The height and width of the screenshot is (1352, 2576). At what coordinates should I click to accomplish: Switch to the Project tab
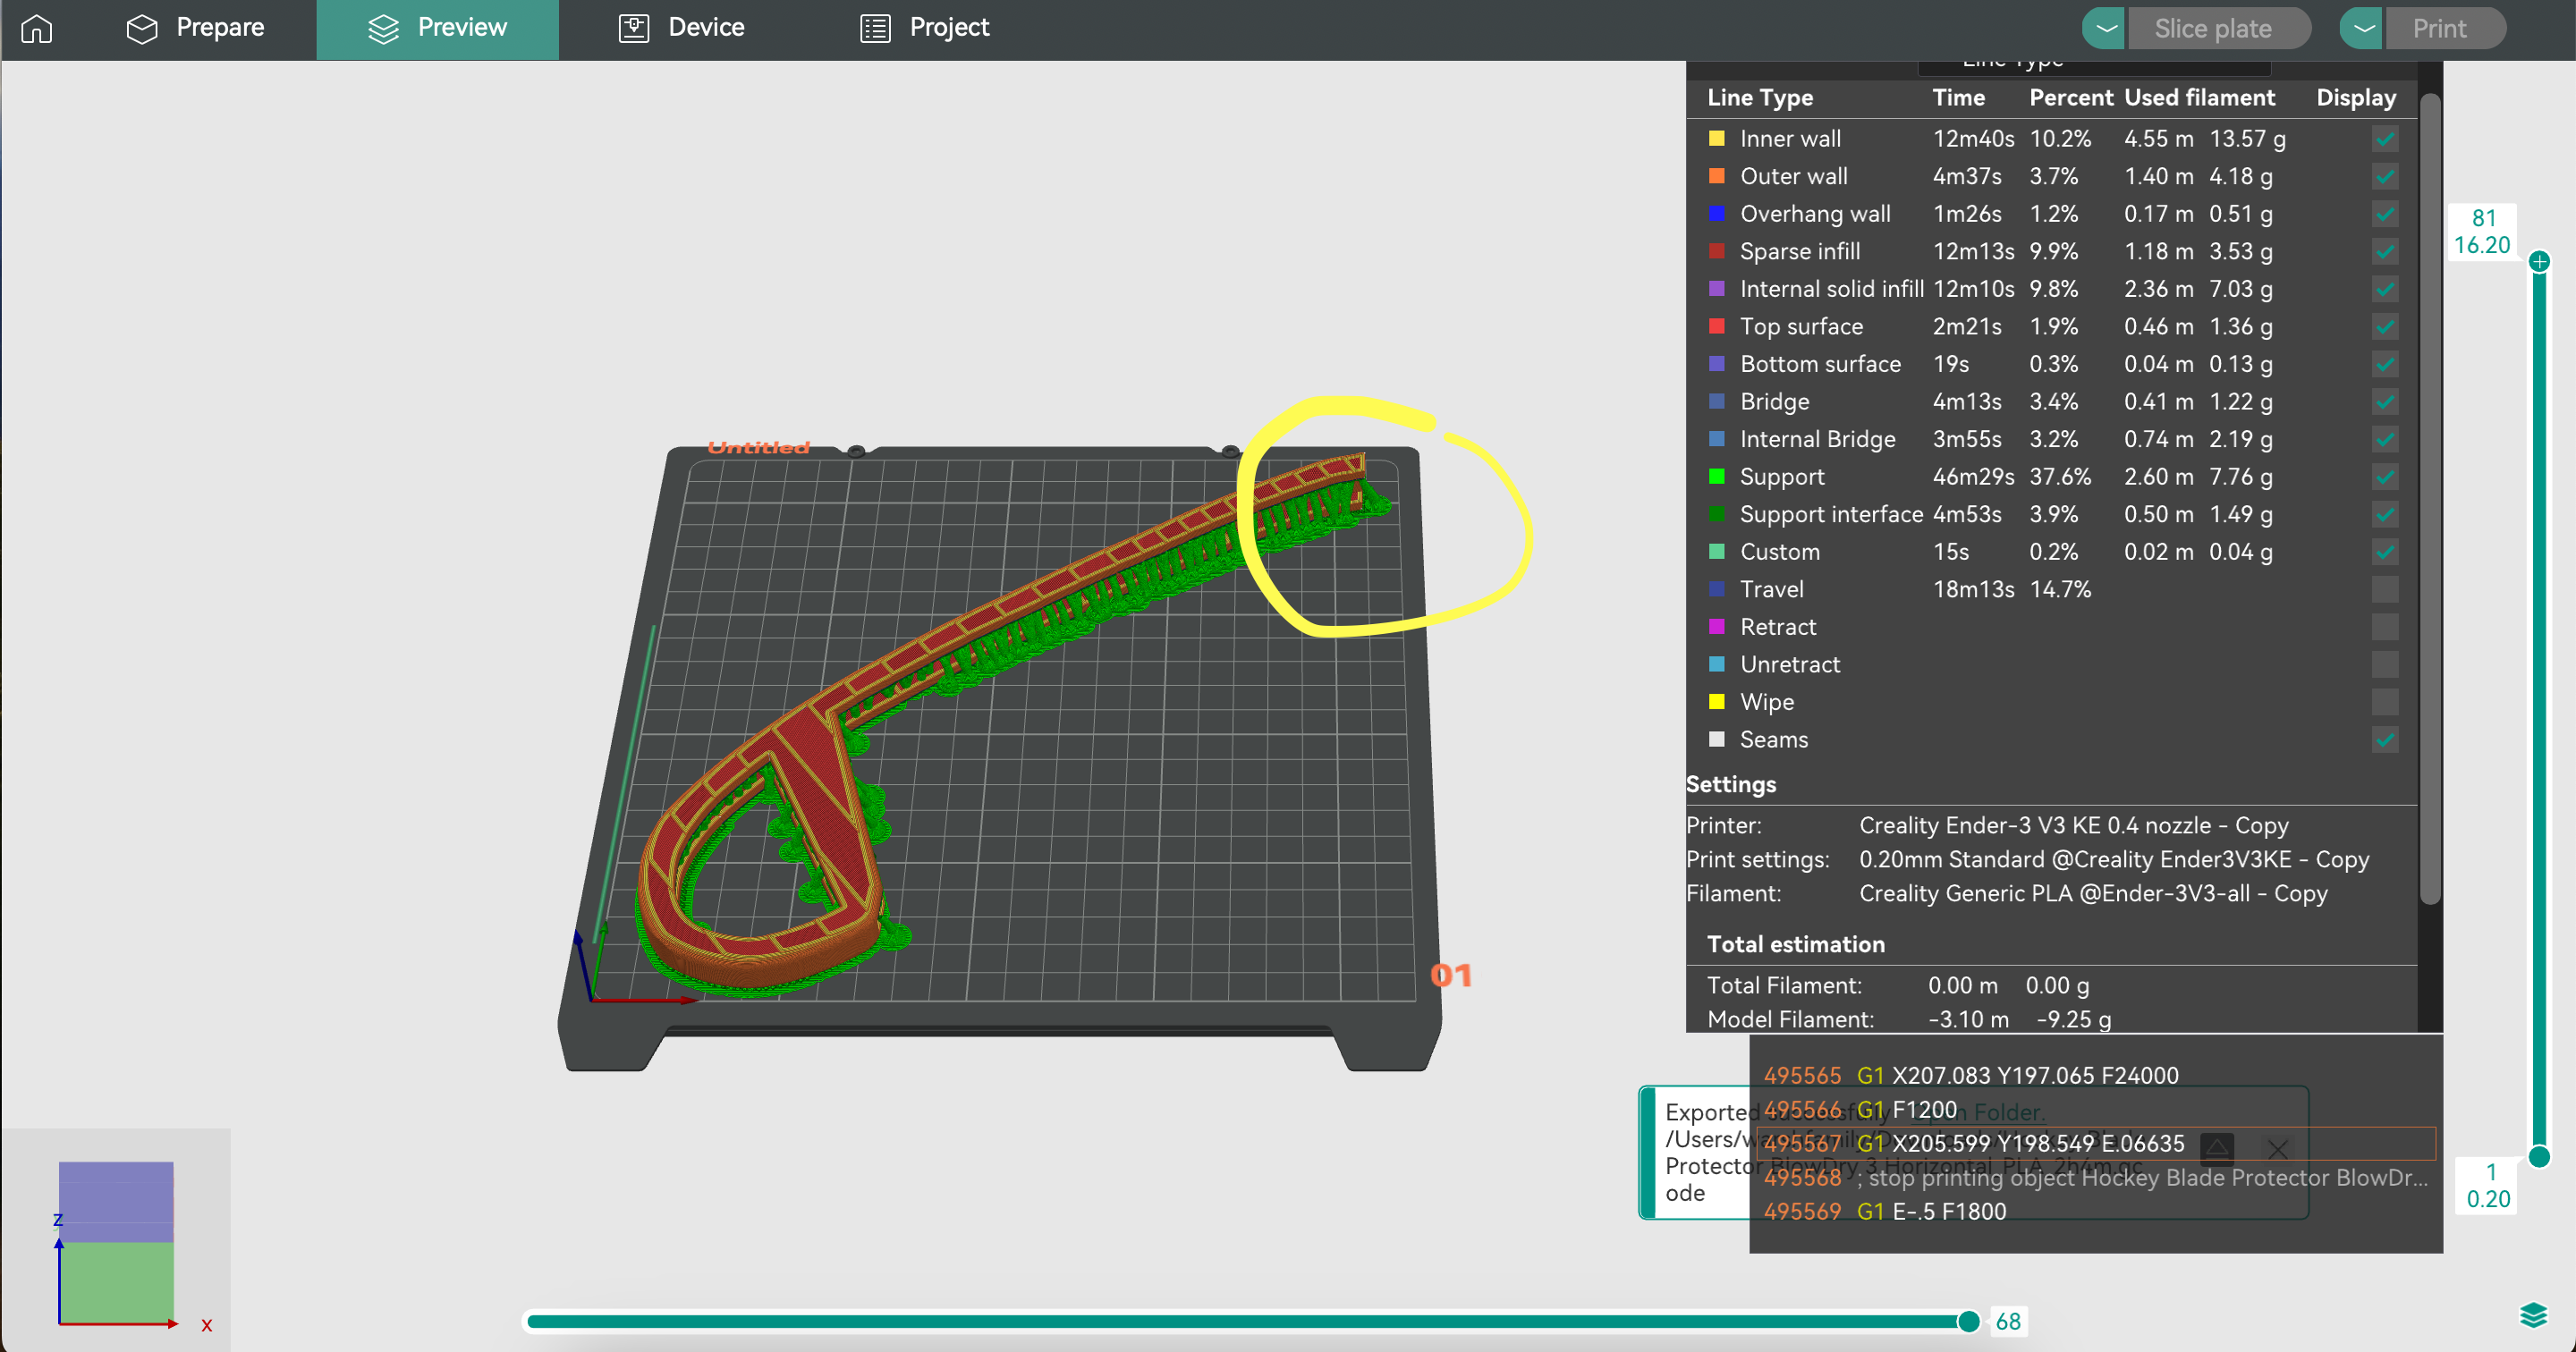tap(923, 28)
